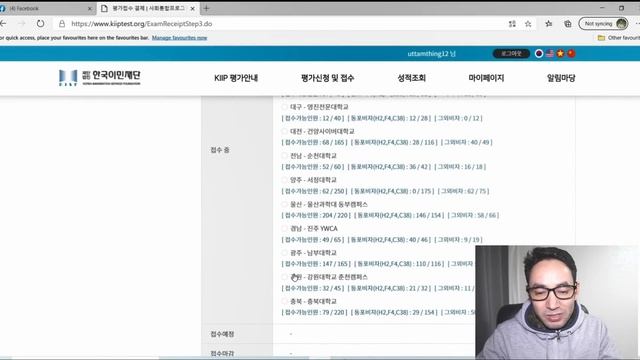
Task: Click the 접수 중 row label
Action: 220,150
